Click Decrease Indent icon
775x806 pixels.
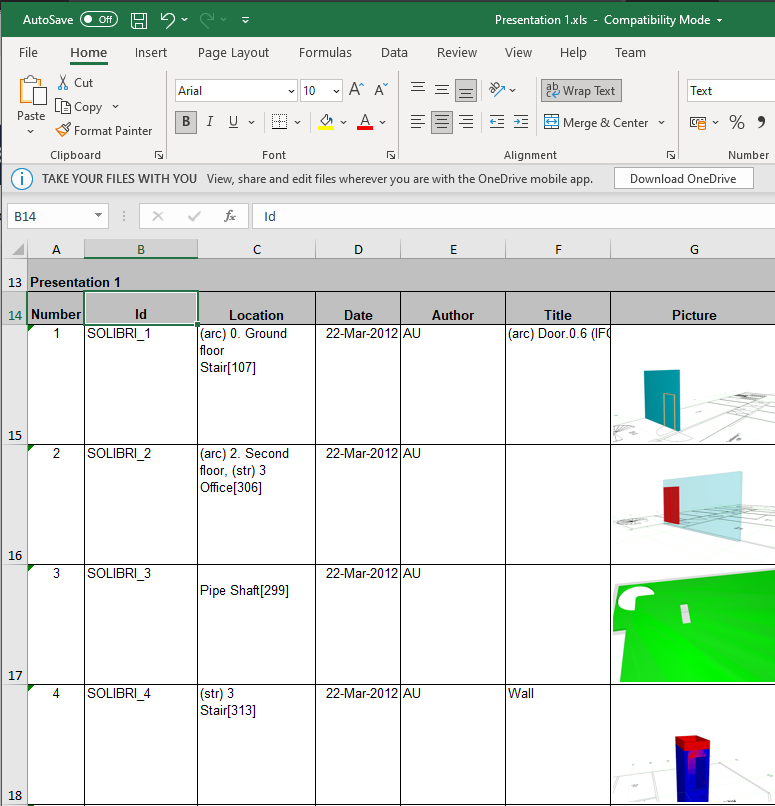coord(496,122)
